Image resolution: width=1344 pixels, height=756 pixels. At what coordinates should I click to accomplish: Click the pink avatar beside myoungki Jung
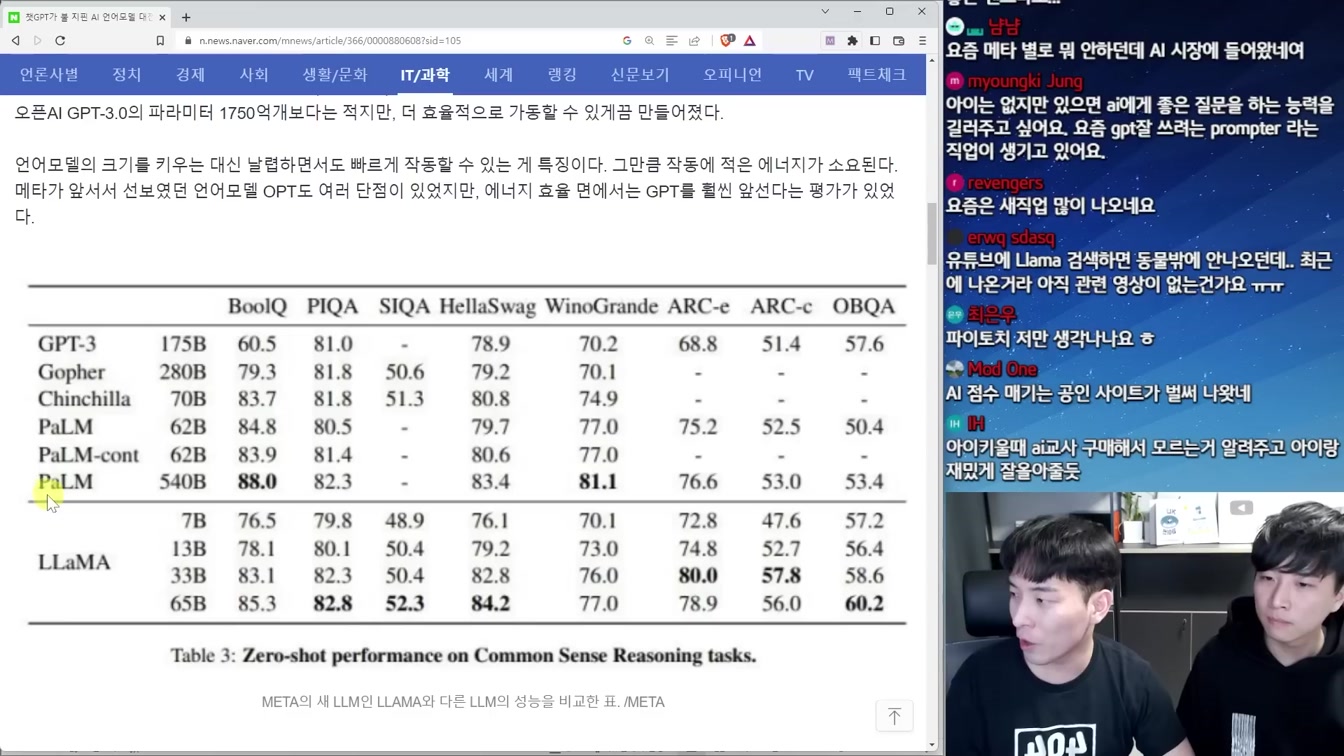pos(955,82)
